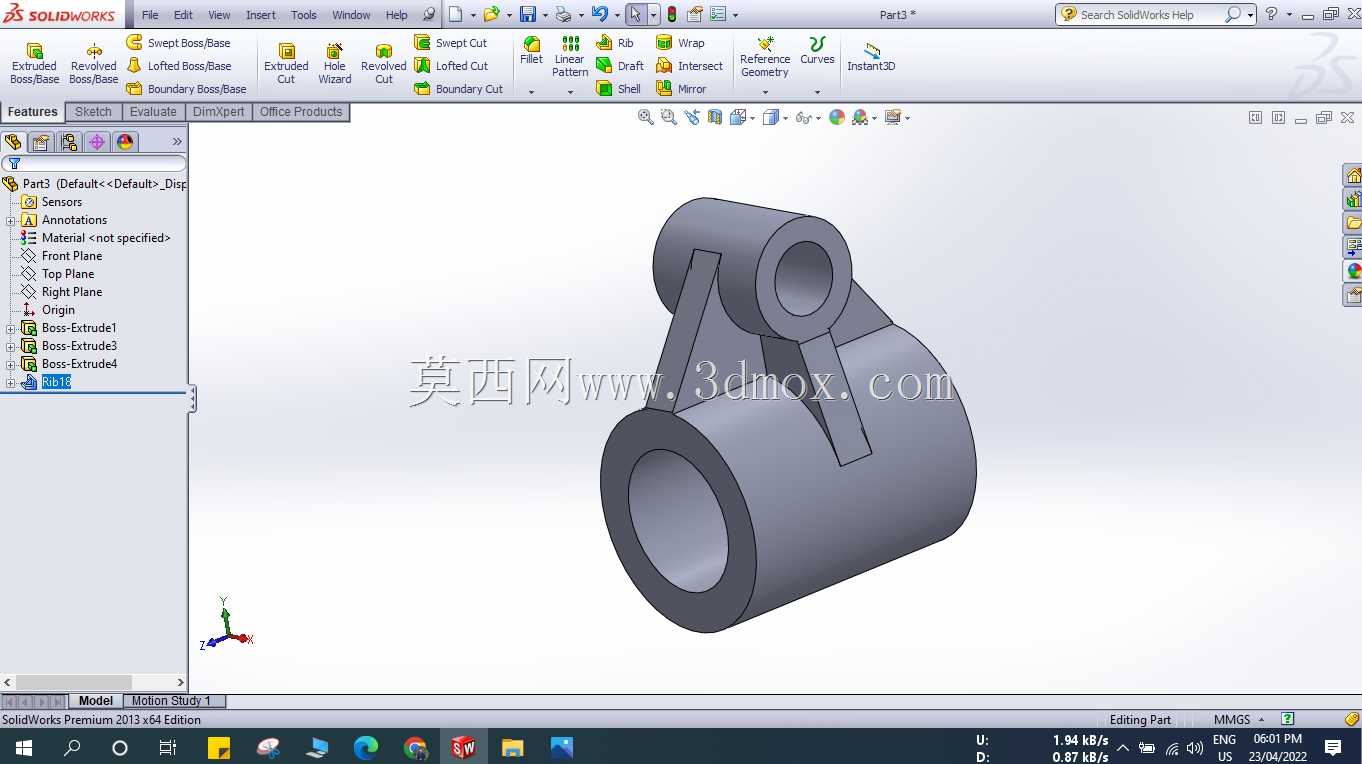This screenshot has width=1362, height=764.
Task: Click the feature tree filter field
Action: point(94,163)
